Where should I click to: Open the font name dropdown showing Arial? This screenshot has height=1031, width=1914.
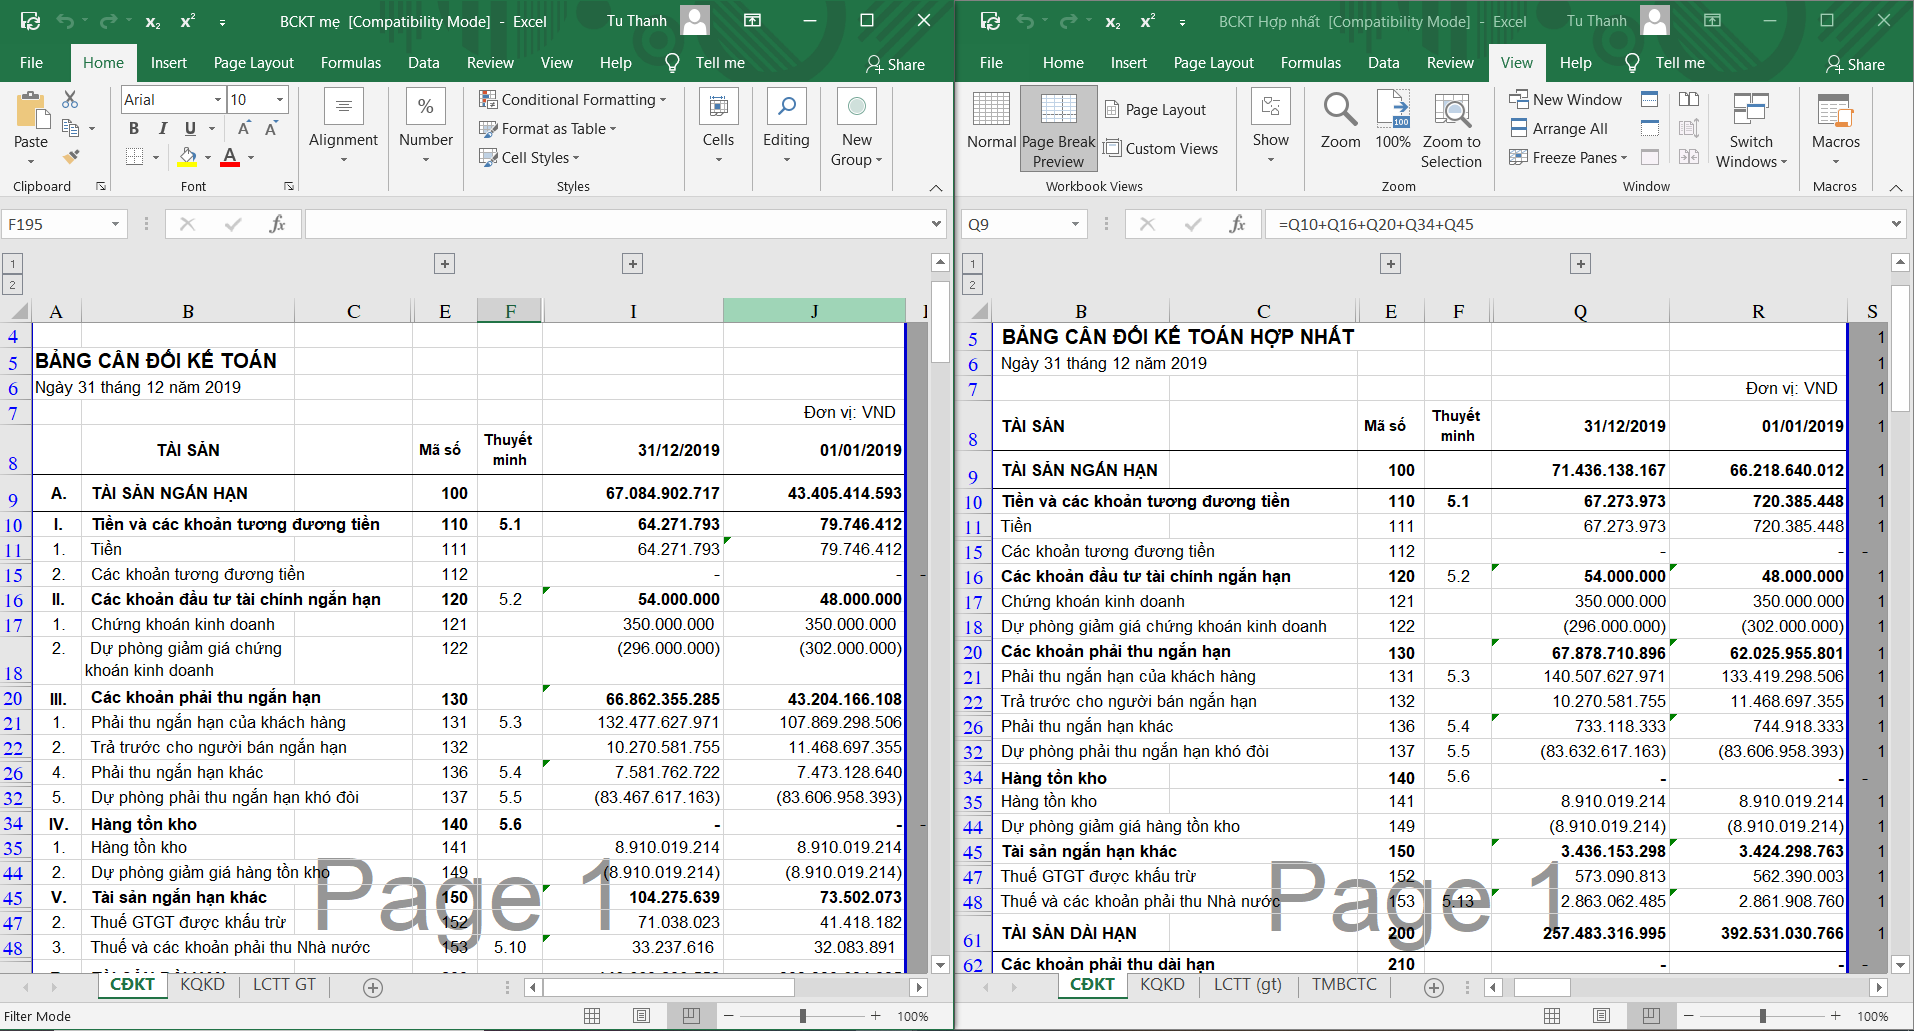[217, 99]
